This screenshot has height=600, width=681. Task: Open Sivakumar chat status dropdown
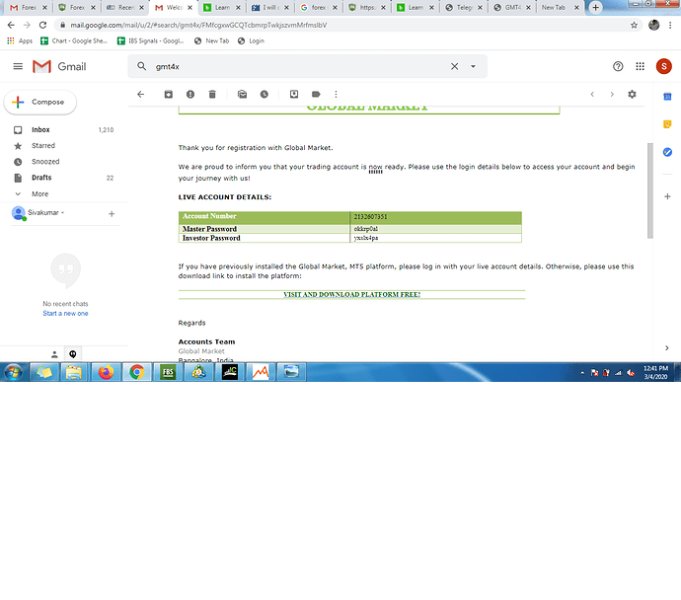pos(63,213)
